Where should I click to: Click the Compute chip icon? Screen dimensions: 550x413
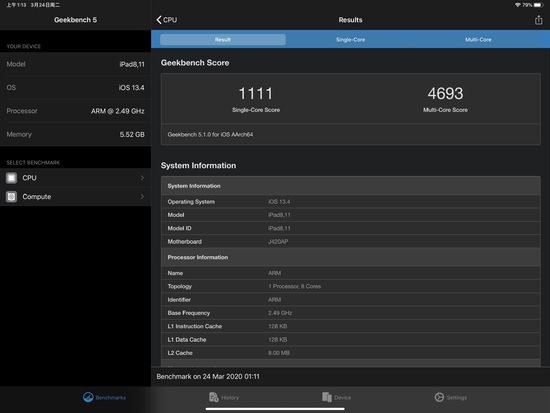(11, 197)
